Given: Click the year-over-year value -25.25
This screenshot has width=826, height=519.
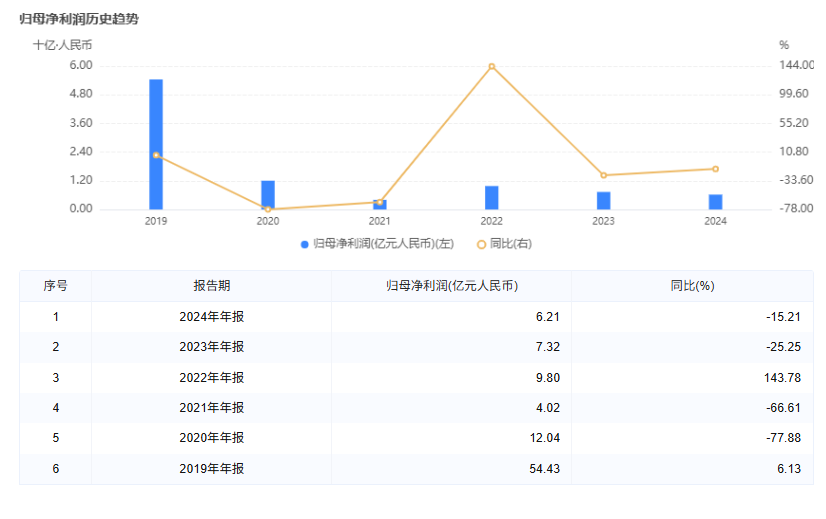Looking at the screenshot, I should (x=783, y=347).
